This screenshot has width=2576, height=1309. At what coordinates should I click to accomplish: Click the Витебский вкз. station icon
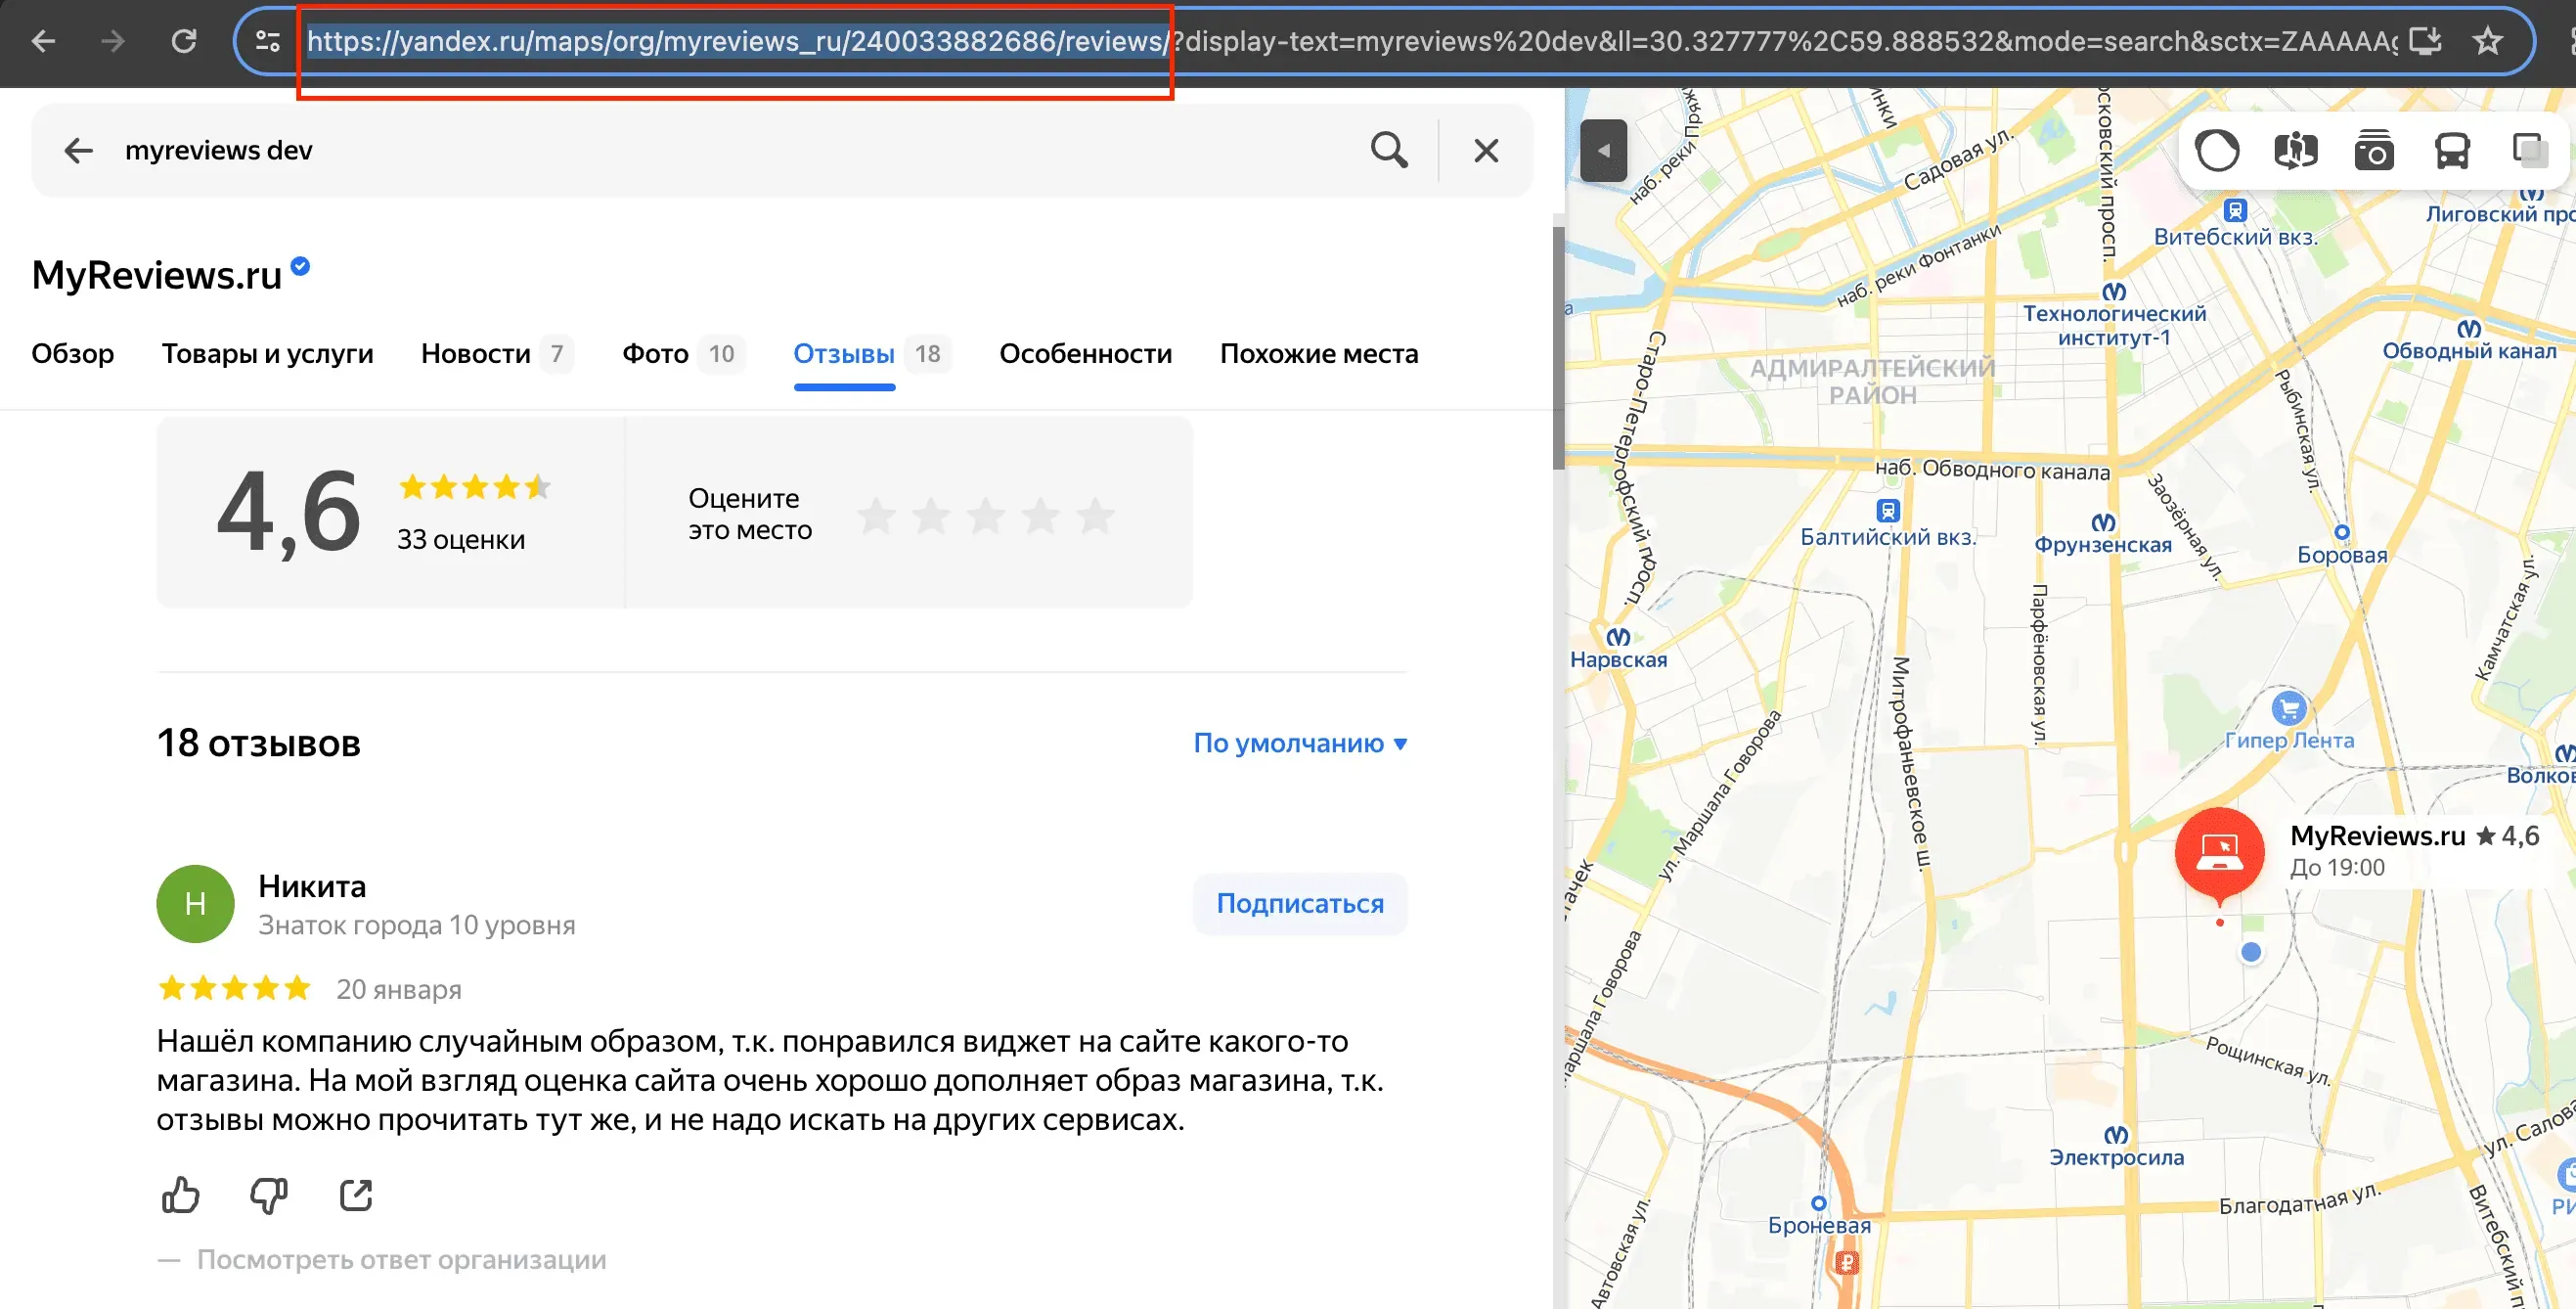[2235, 211]
